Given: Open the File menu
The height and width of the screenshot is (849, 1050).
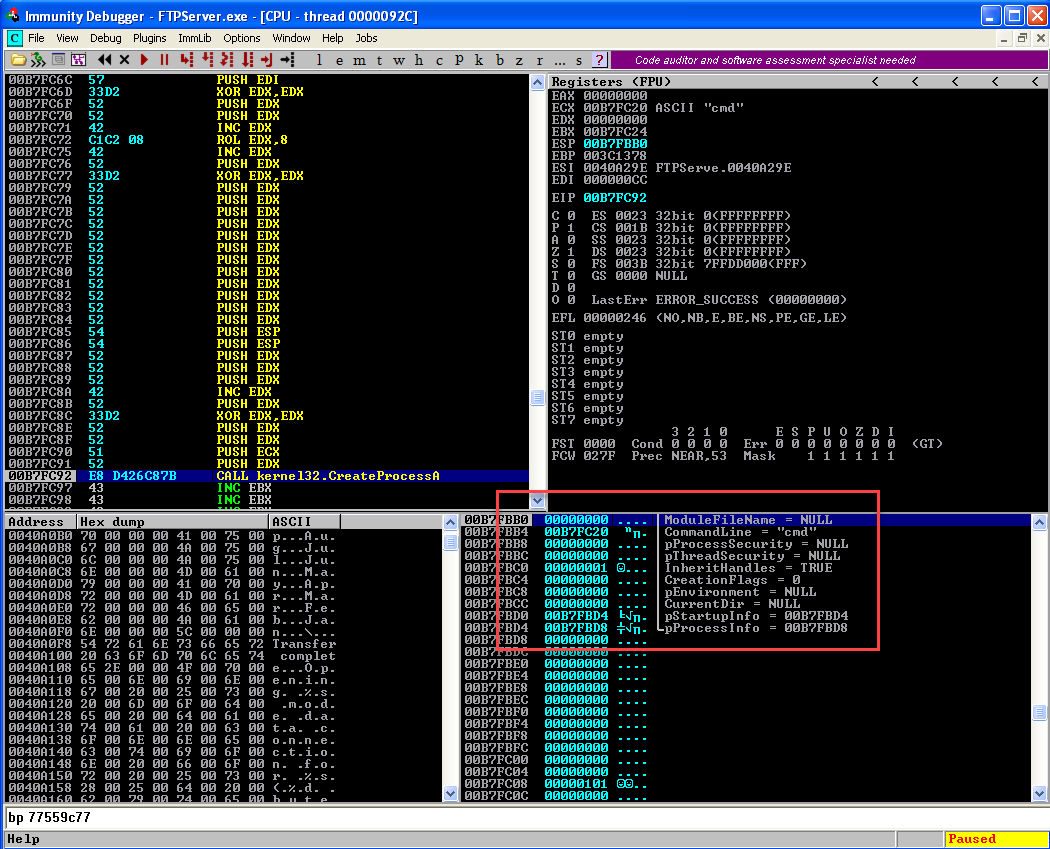Looking at the screenshot, I should [x=36, y=38].
